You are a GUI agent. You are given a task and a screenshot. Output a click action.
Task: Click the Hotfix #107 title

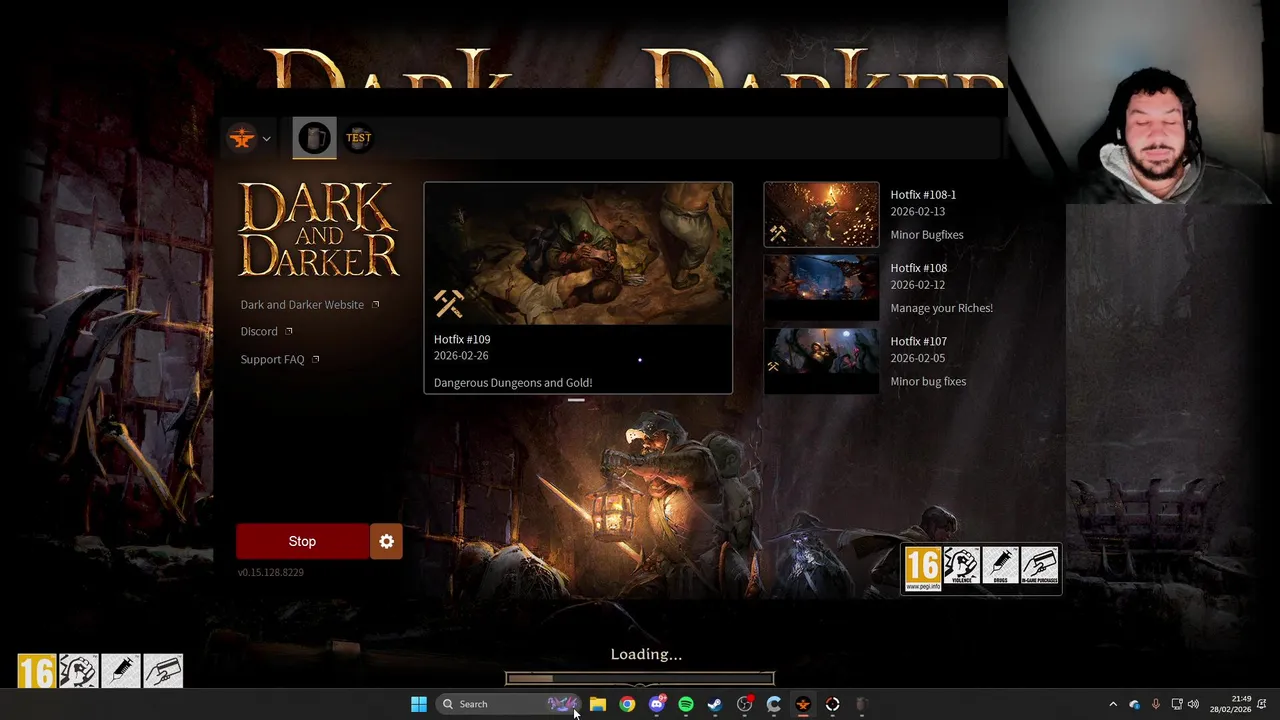(x=918, y=341)
